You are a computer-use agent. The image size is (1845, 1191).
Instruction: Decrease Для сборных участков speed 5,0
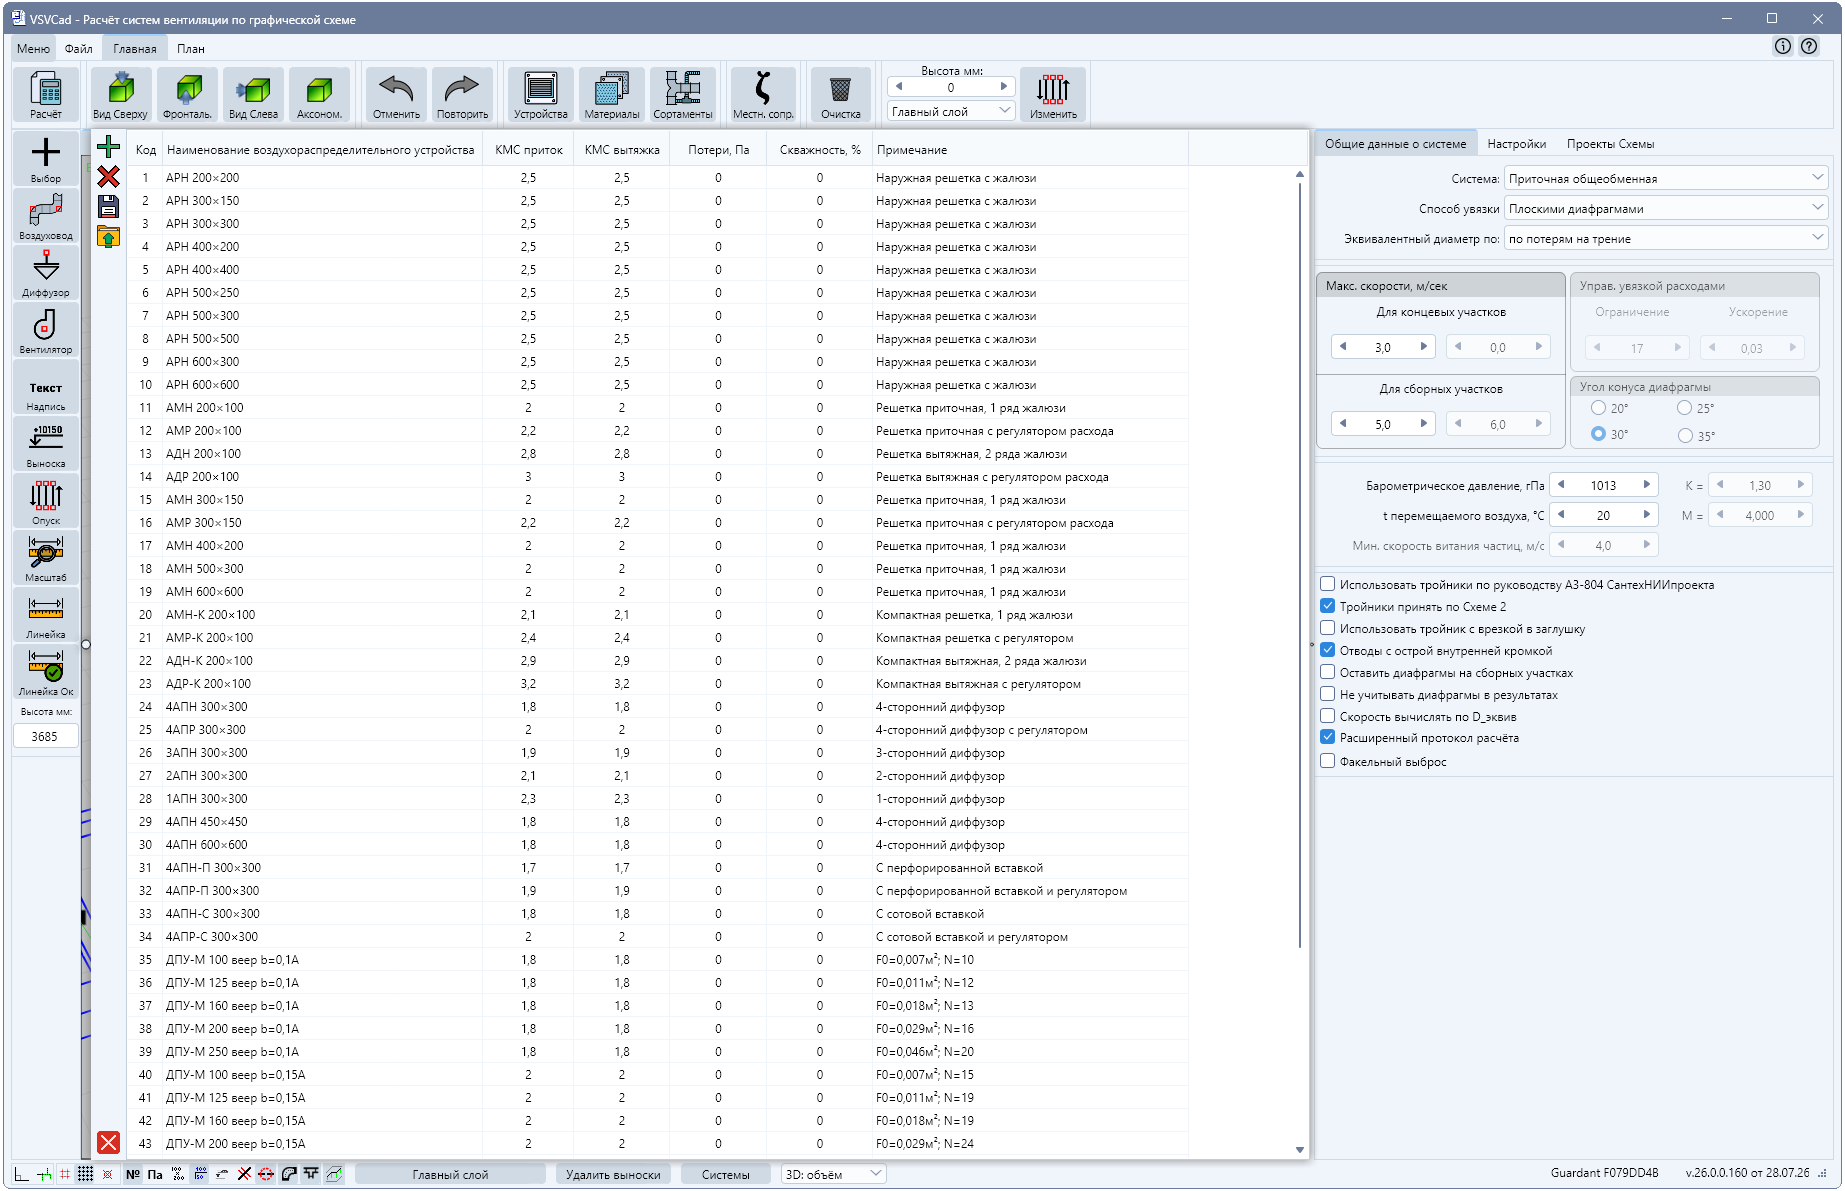click(x=1343, y=424)
